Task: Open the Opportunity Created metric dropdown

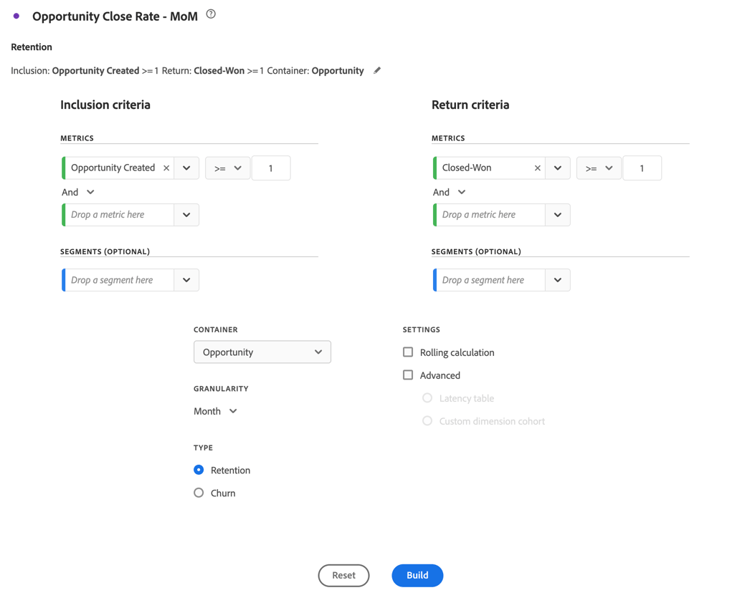Action: click(187, 168)
